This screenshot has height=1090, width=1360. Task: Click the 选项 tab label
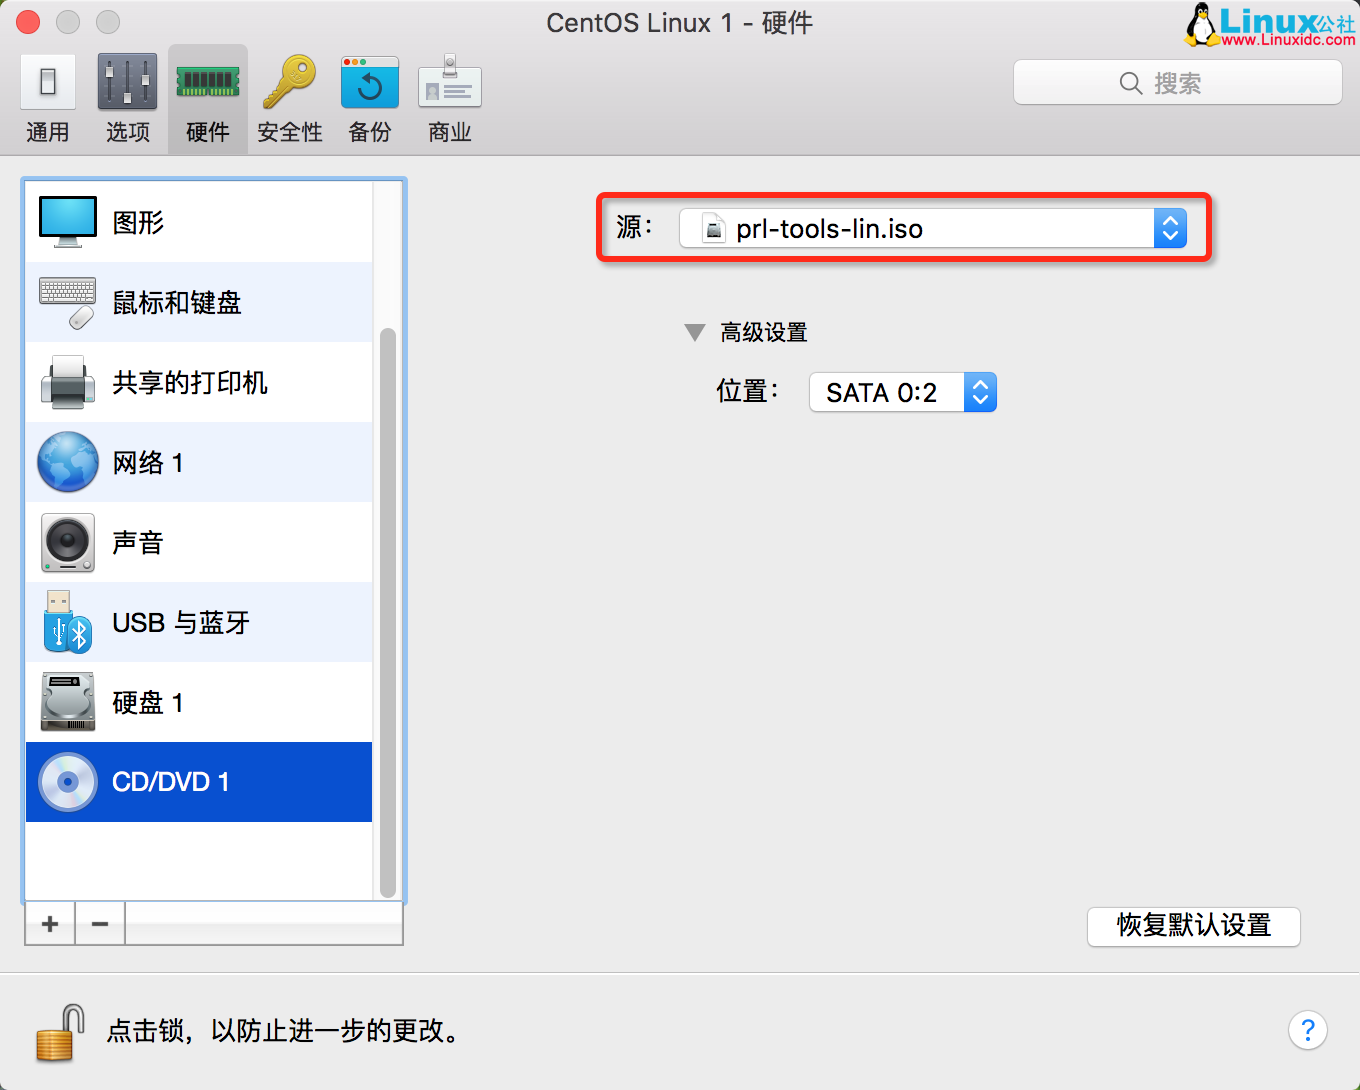tap(128, 132)
